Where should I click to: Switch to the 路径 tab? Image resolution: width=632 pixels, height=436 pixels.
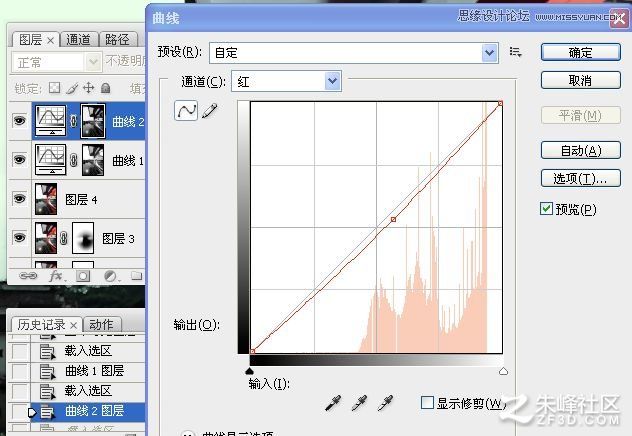pos(117,39)
